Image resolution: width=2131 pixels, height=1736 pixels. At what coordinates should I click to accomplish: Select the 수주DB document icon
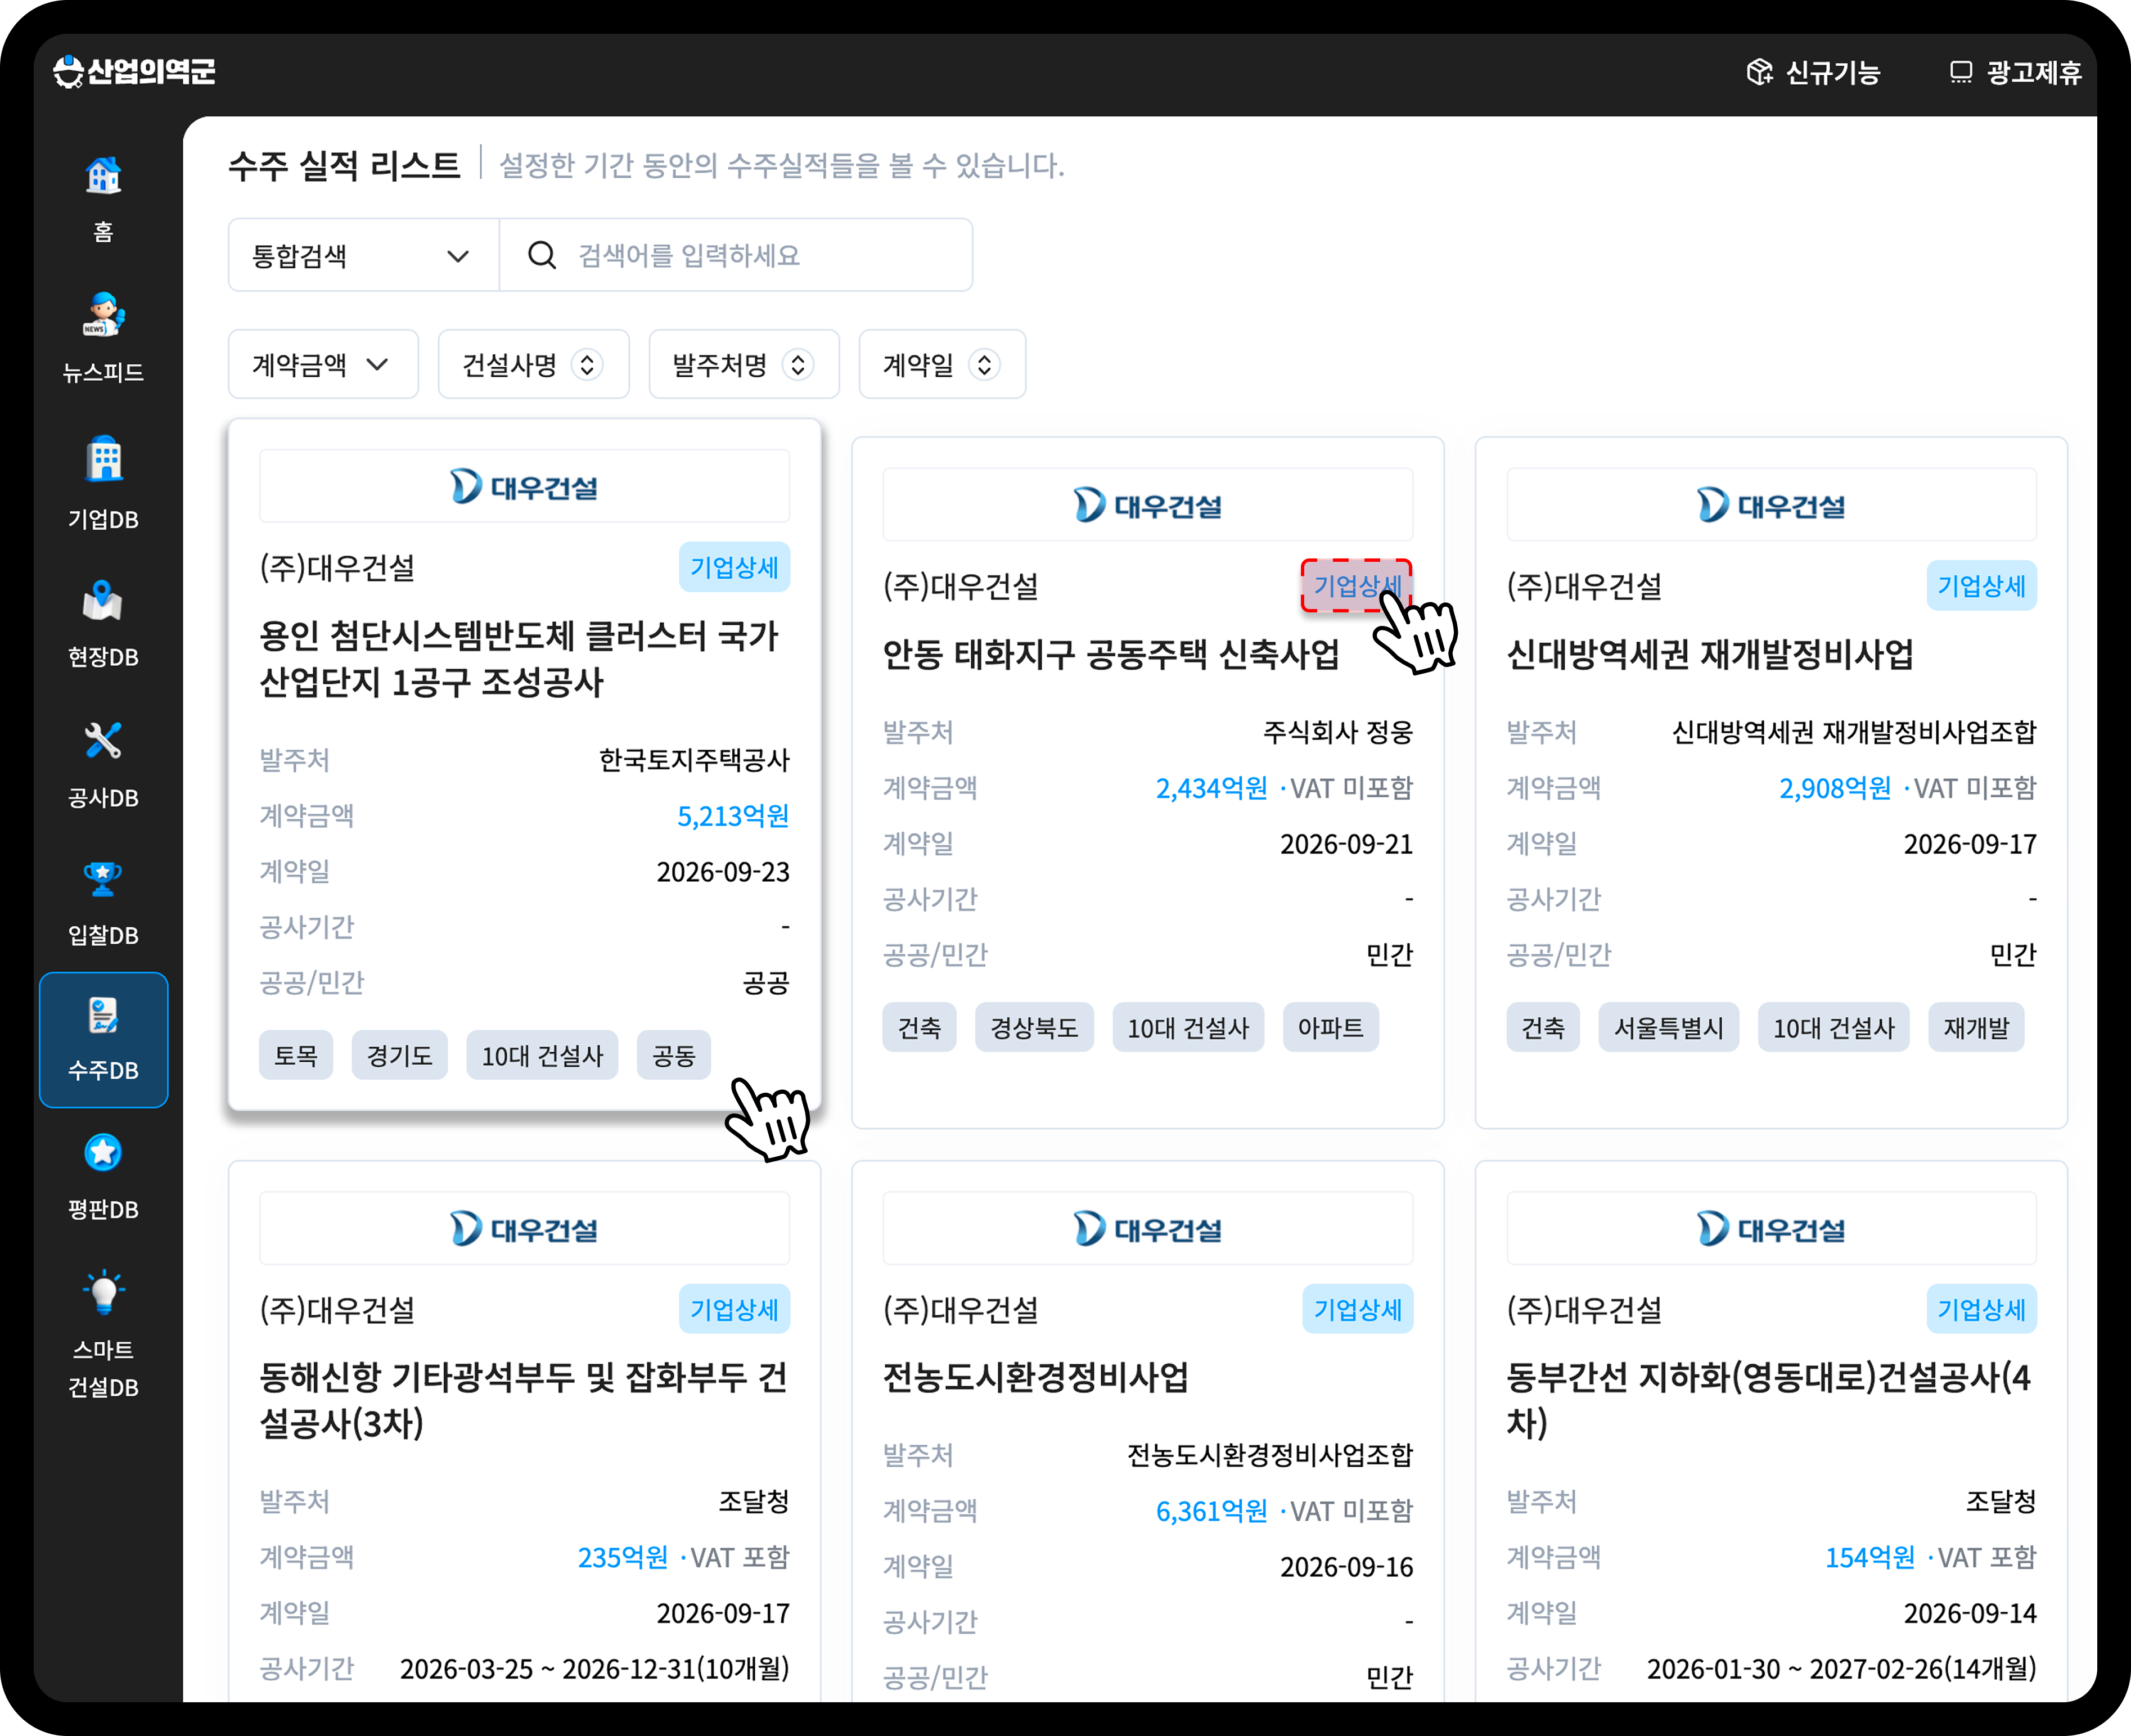103,1016
